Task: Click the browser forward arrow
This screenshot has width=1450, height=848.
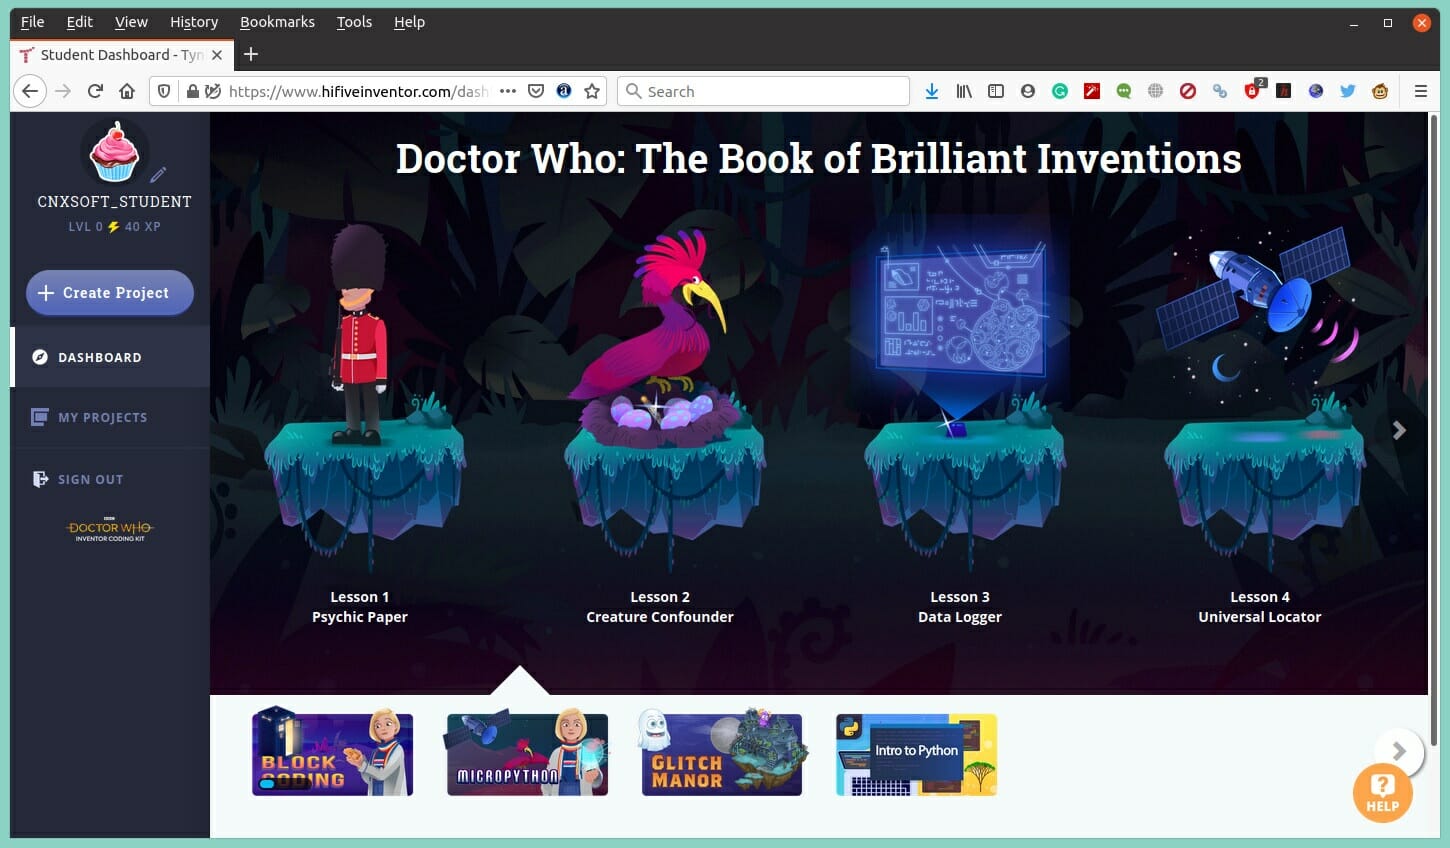Action: click(63, 91)
